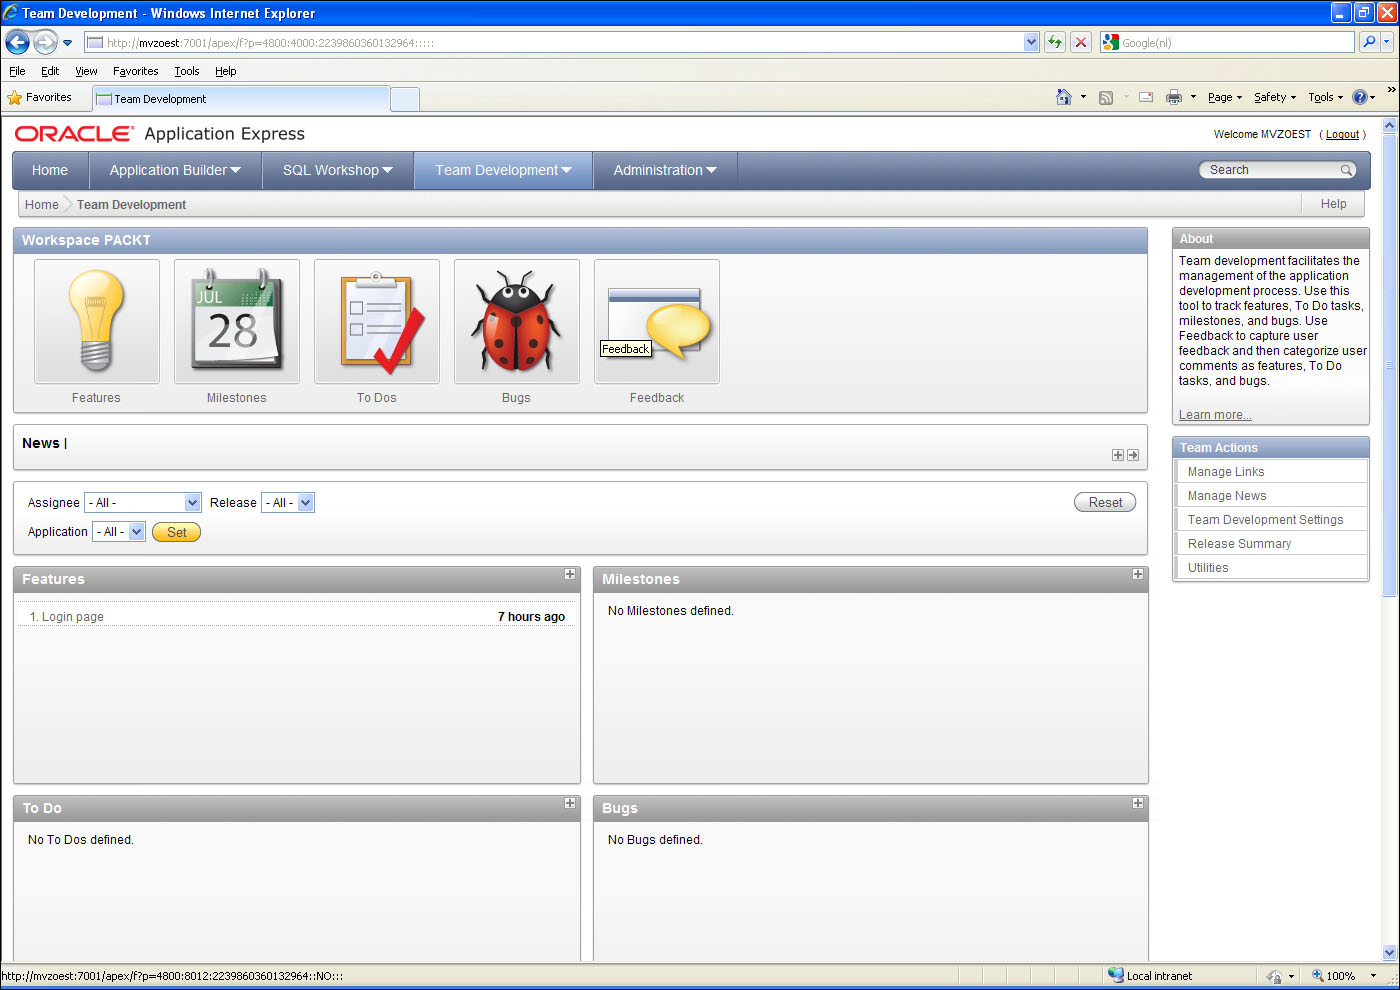This screenshot has height=990, width=1400.
Task: Open Utilities under Team Actions
Action: [x=1208, y=568]
